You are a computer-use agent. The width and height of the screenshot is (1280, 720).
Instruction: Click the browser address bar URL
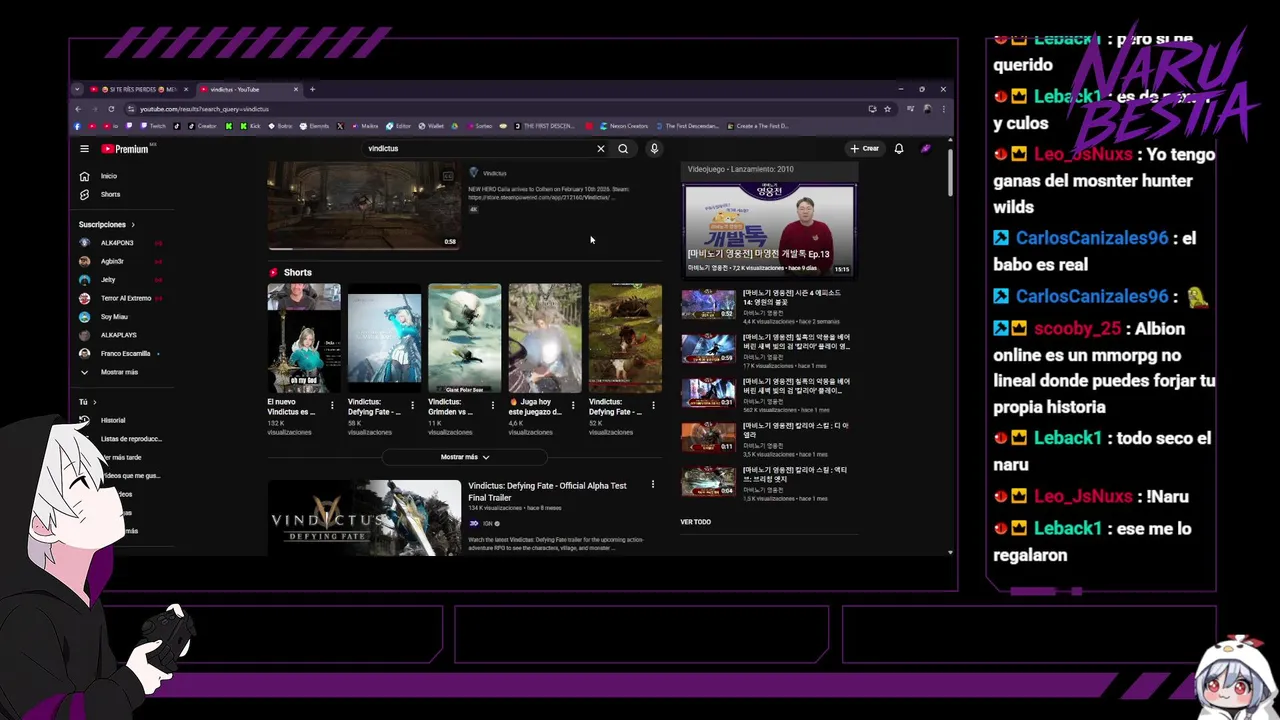tap(204, 108)
